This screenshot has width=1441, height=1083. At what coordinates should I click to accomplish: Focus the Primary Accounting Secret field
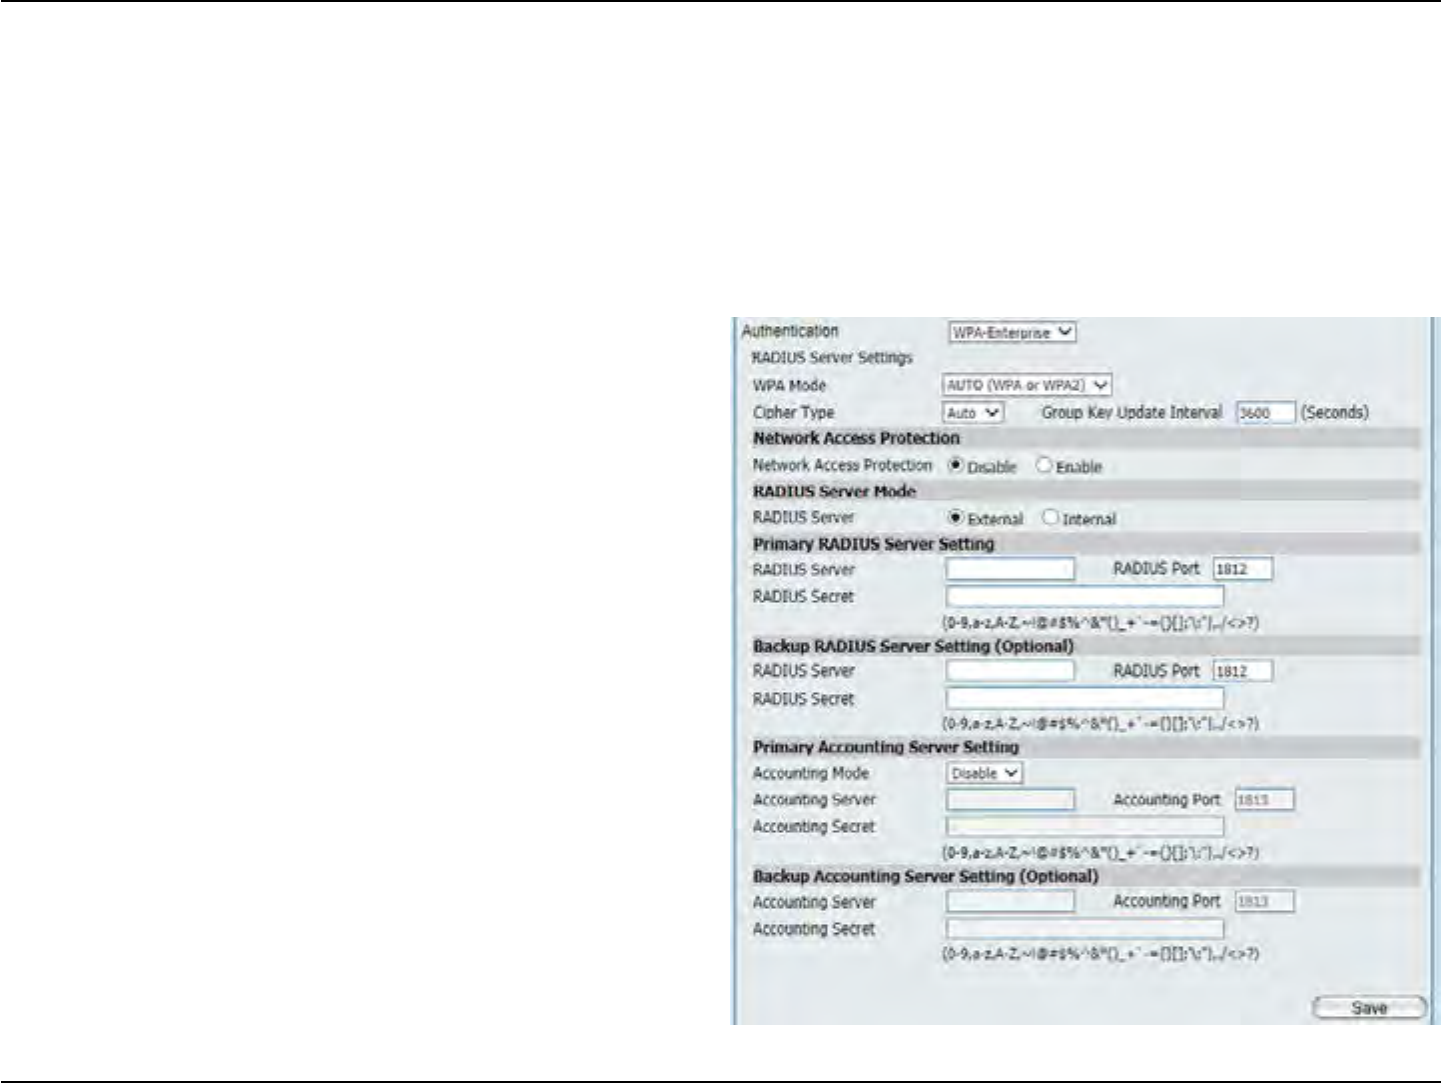[1085, 827]
